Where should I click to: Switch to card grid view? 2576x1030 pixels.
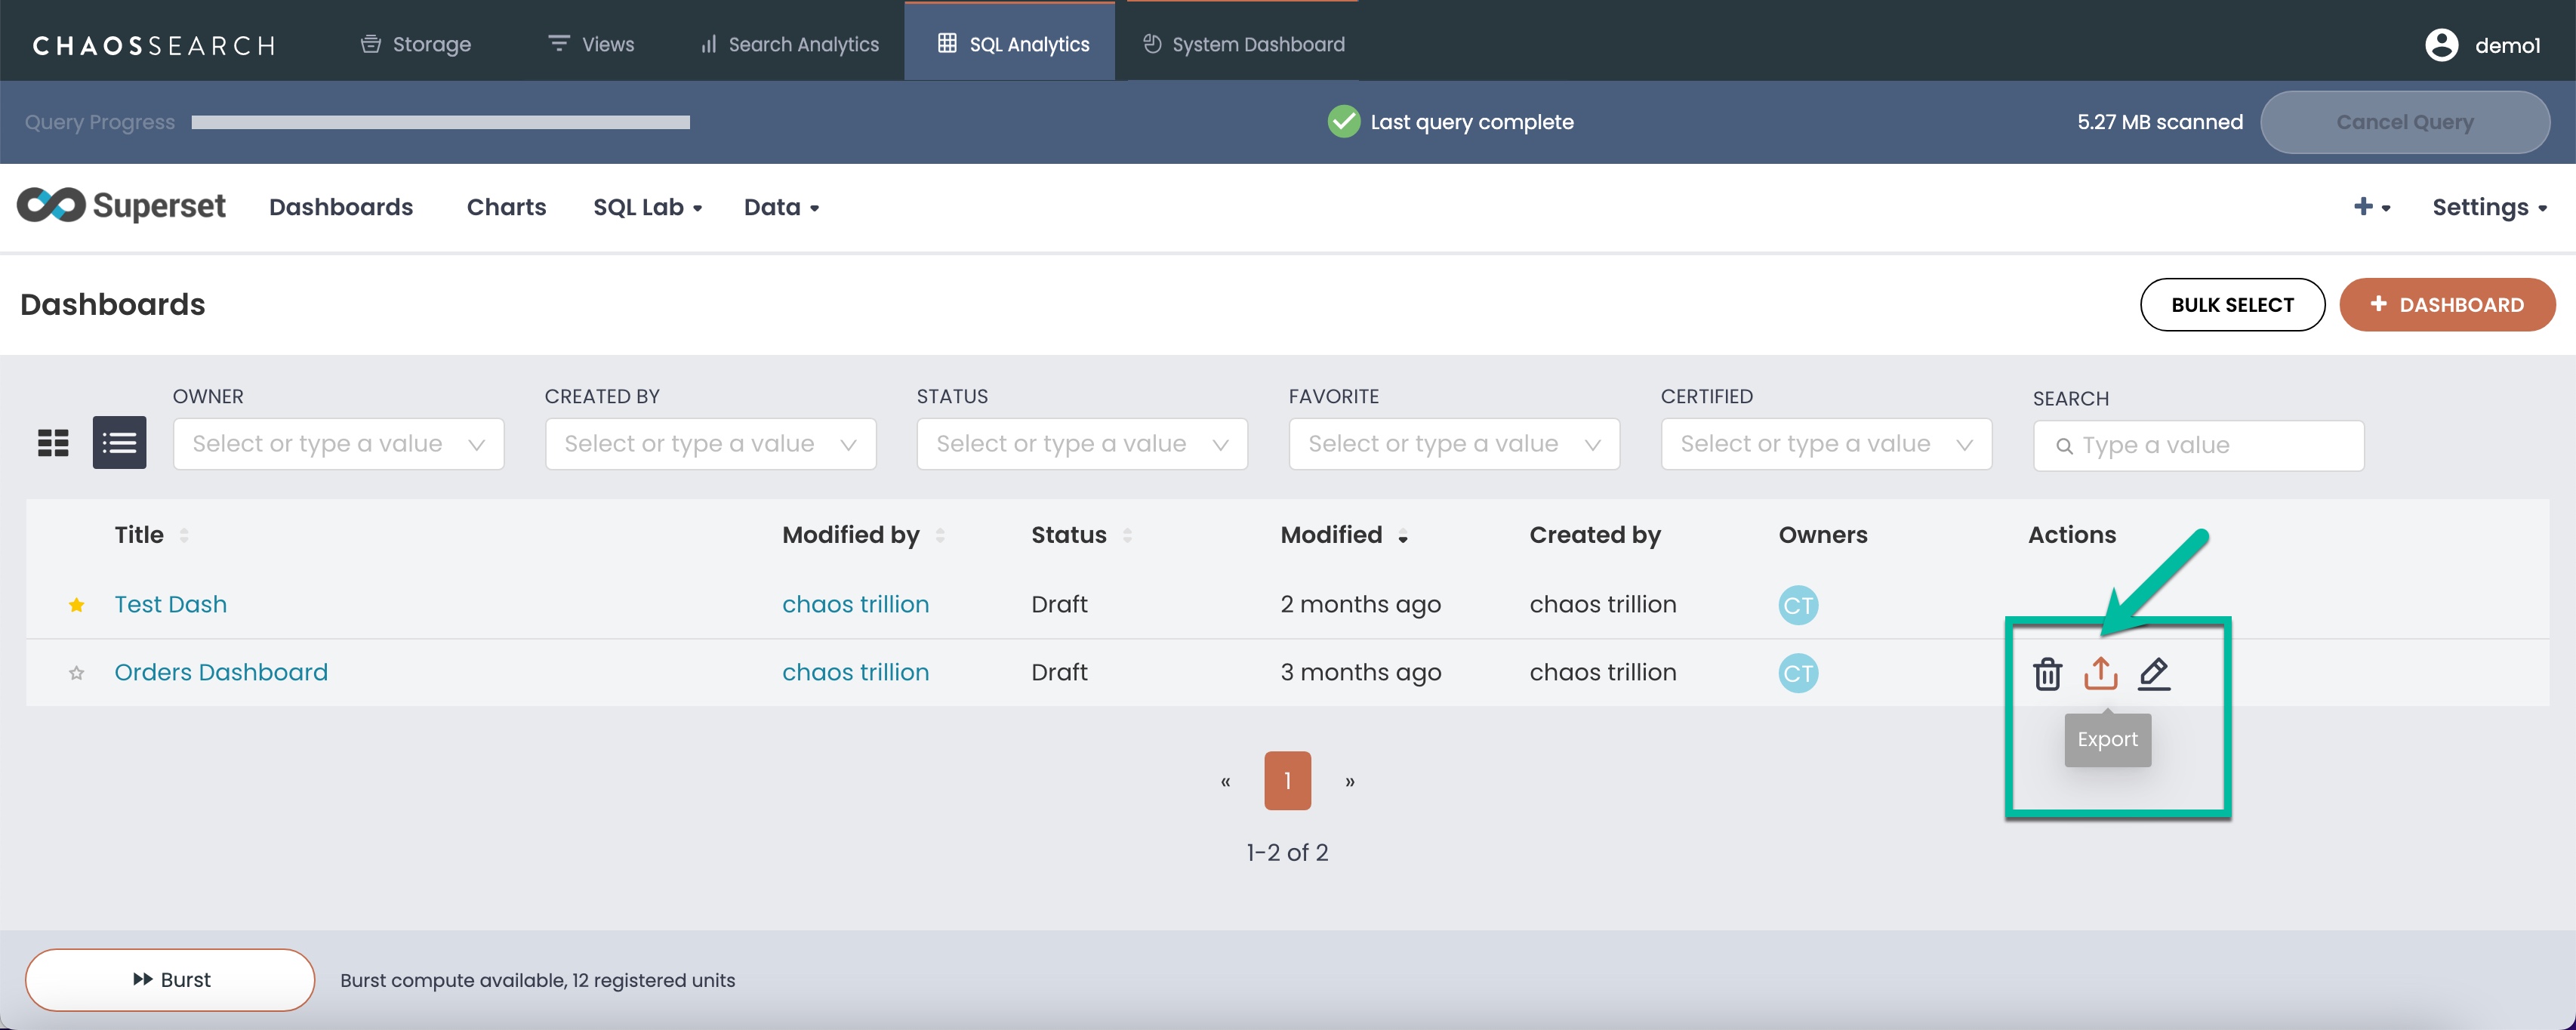click(x=53, y=443)
